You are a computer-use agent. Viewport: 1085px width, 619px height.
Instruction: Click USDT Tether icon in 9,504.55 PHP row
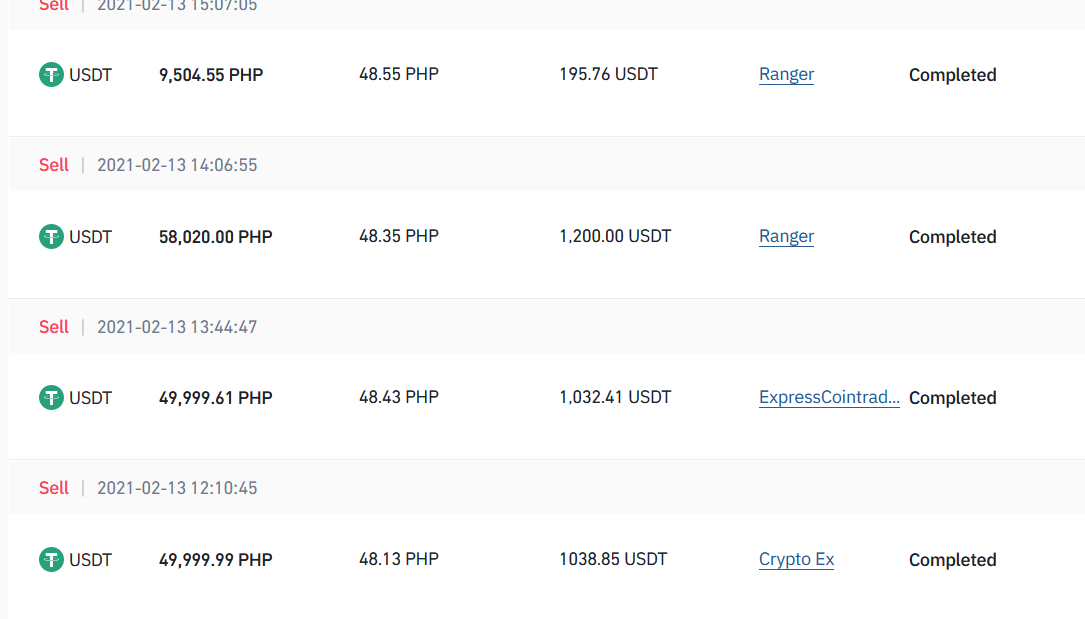pos(51,75)
